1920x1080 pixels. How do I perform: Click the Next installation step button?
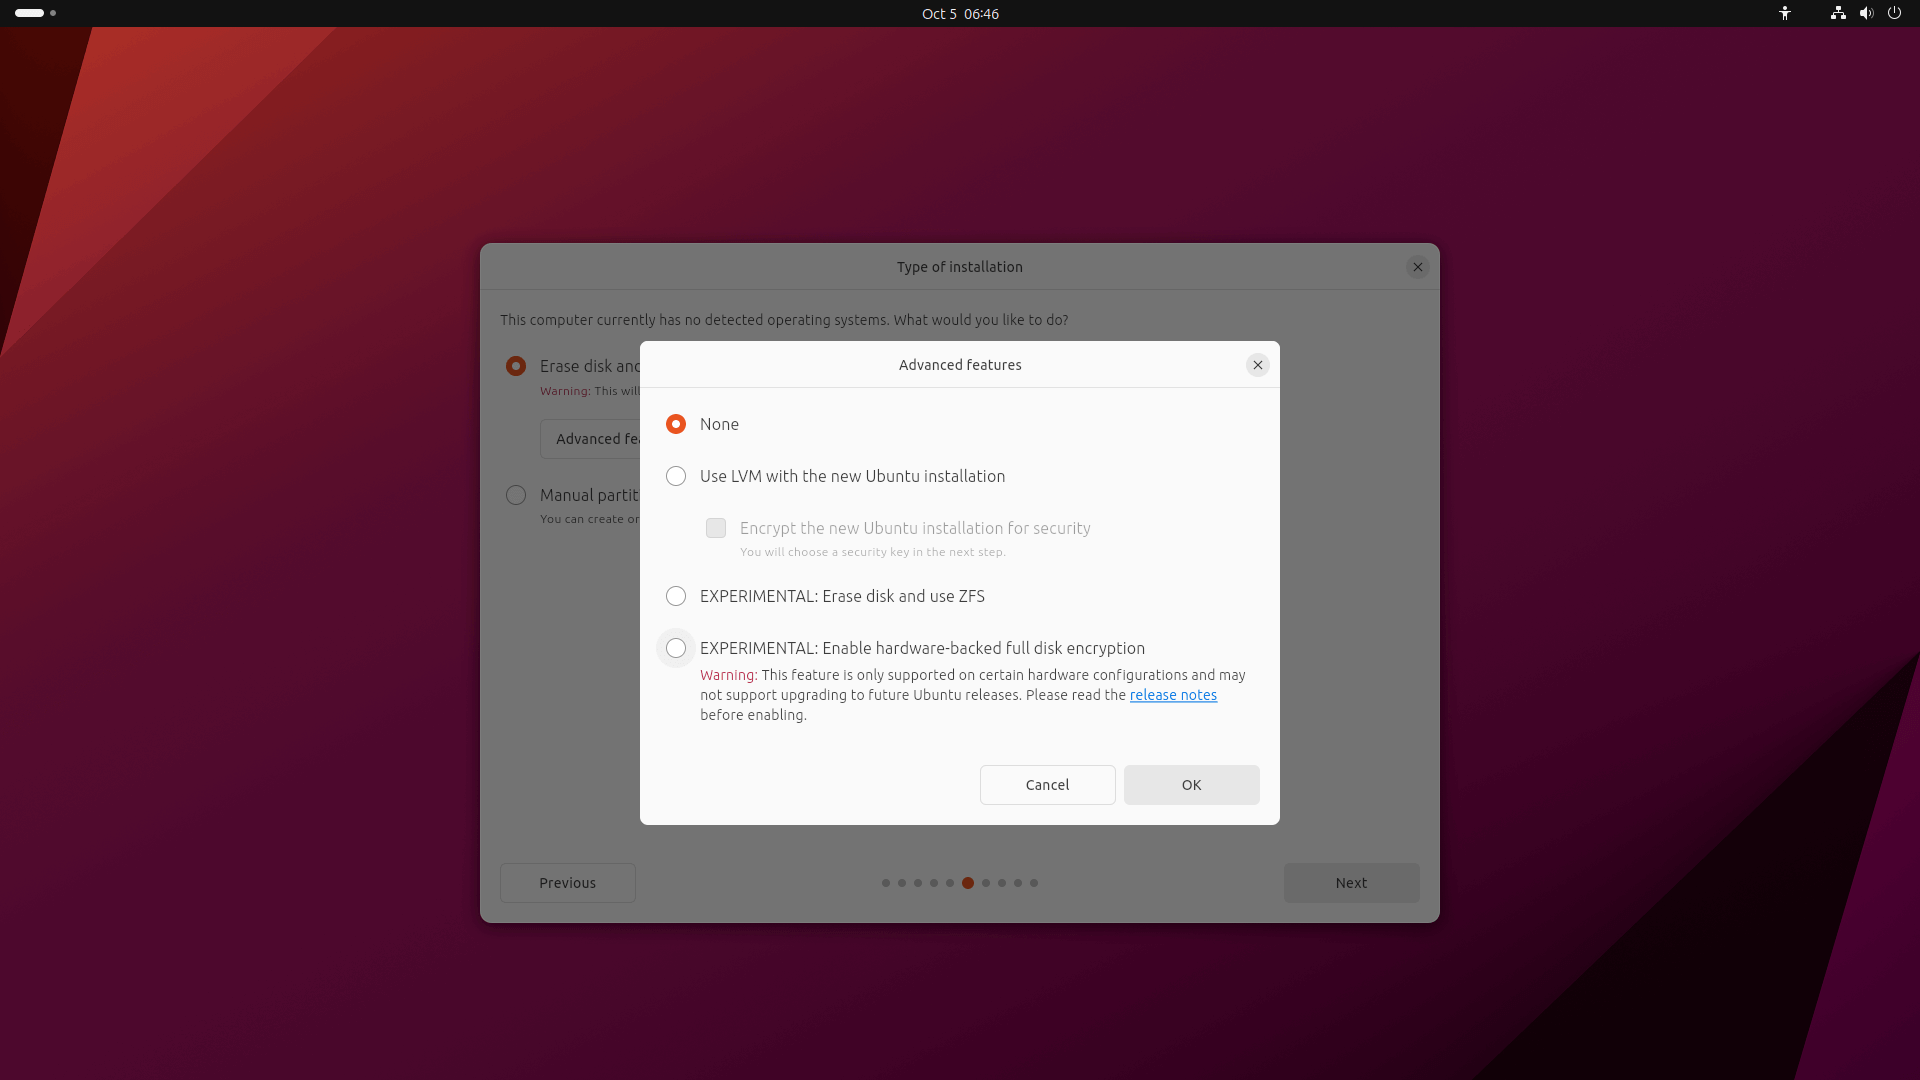tap(1352, 882)
